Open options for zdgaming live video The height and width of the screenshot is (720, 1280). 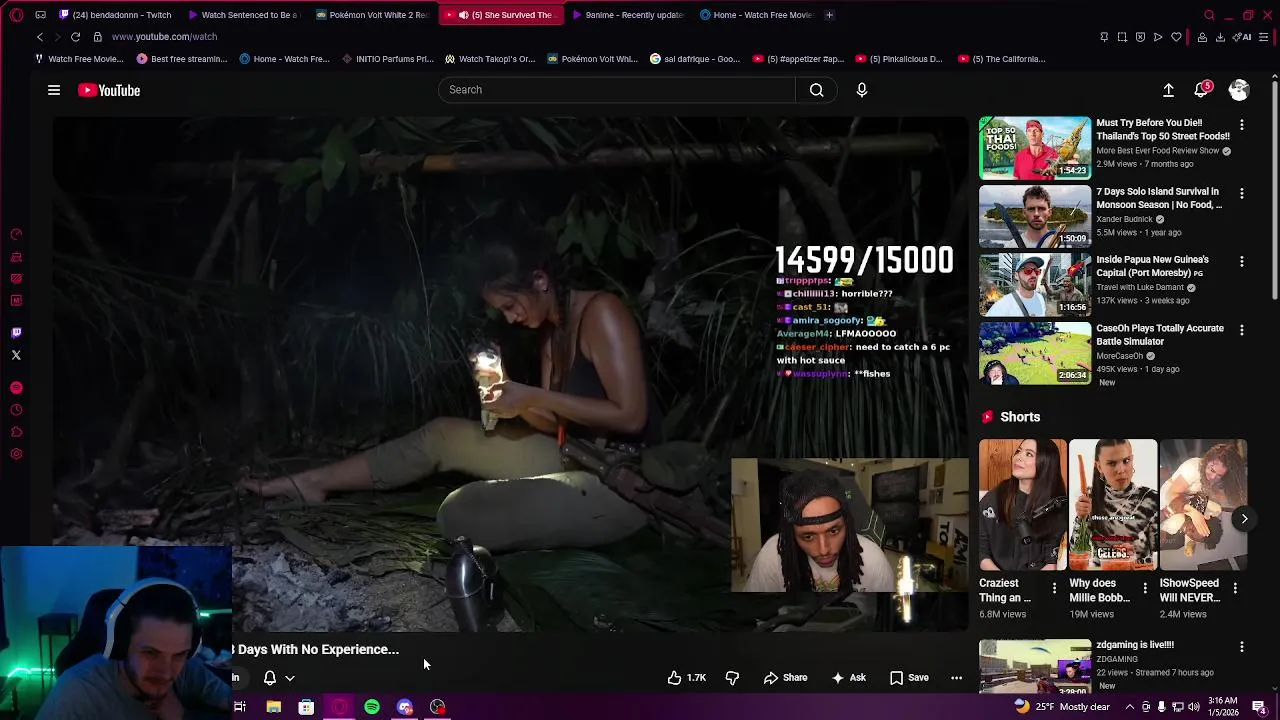(1242, 647)
